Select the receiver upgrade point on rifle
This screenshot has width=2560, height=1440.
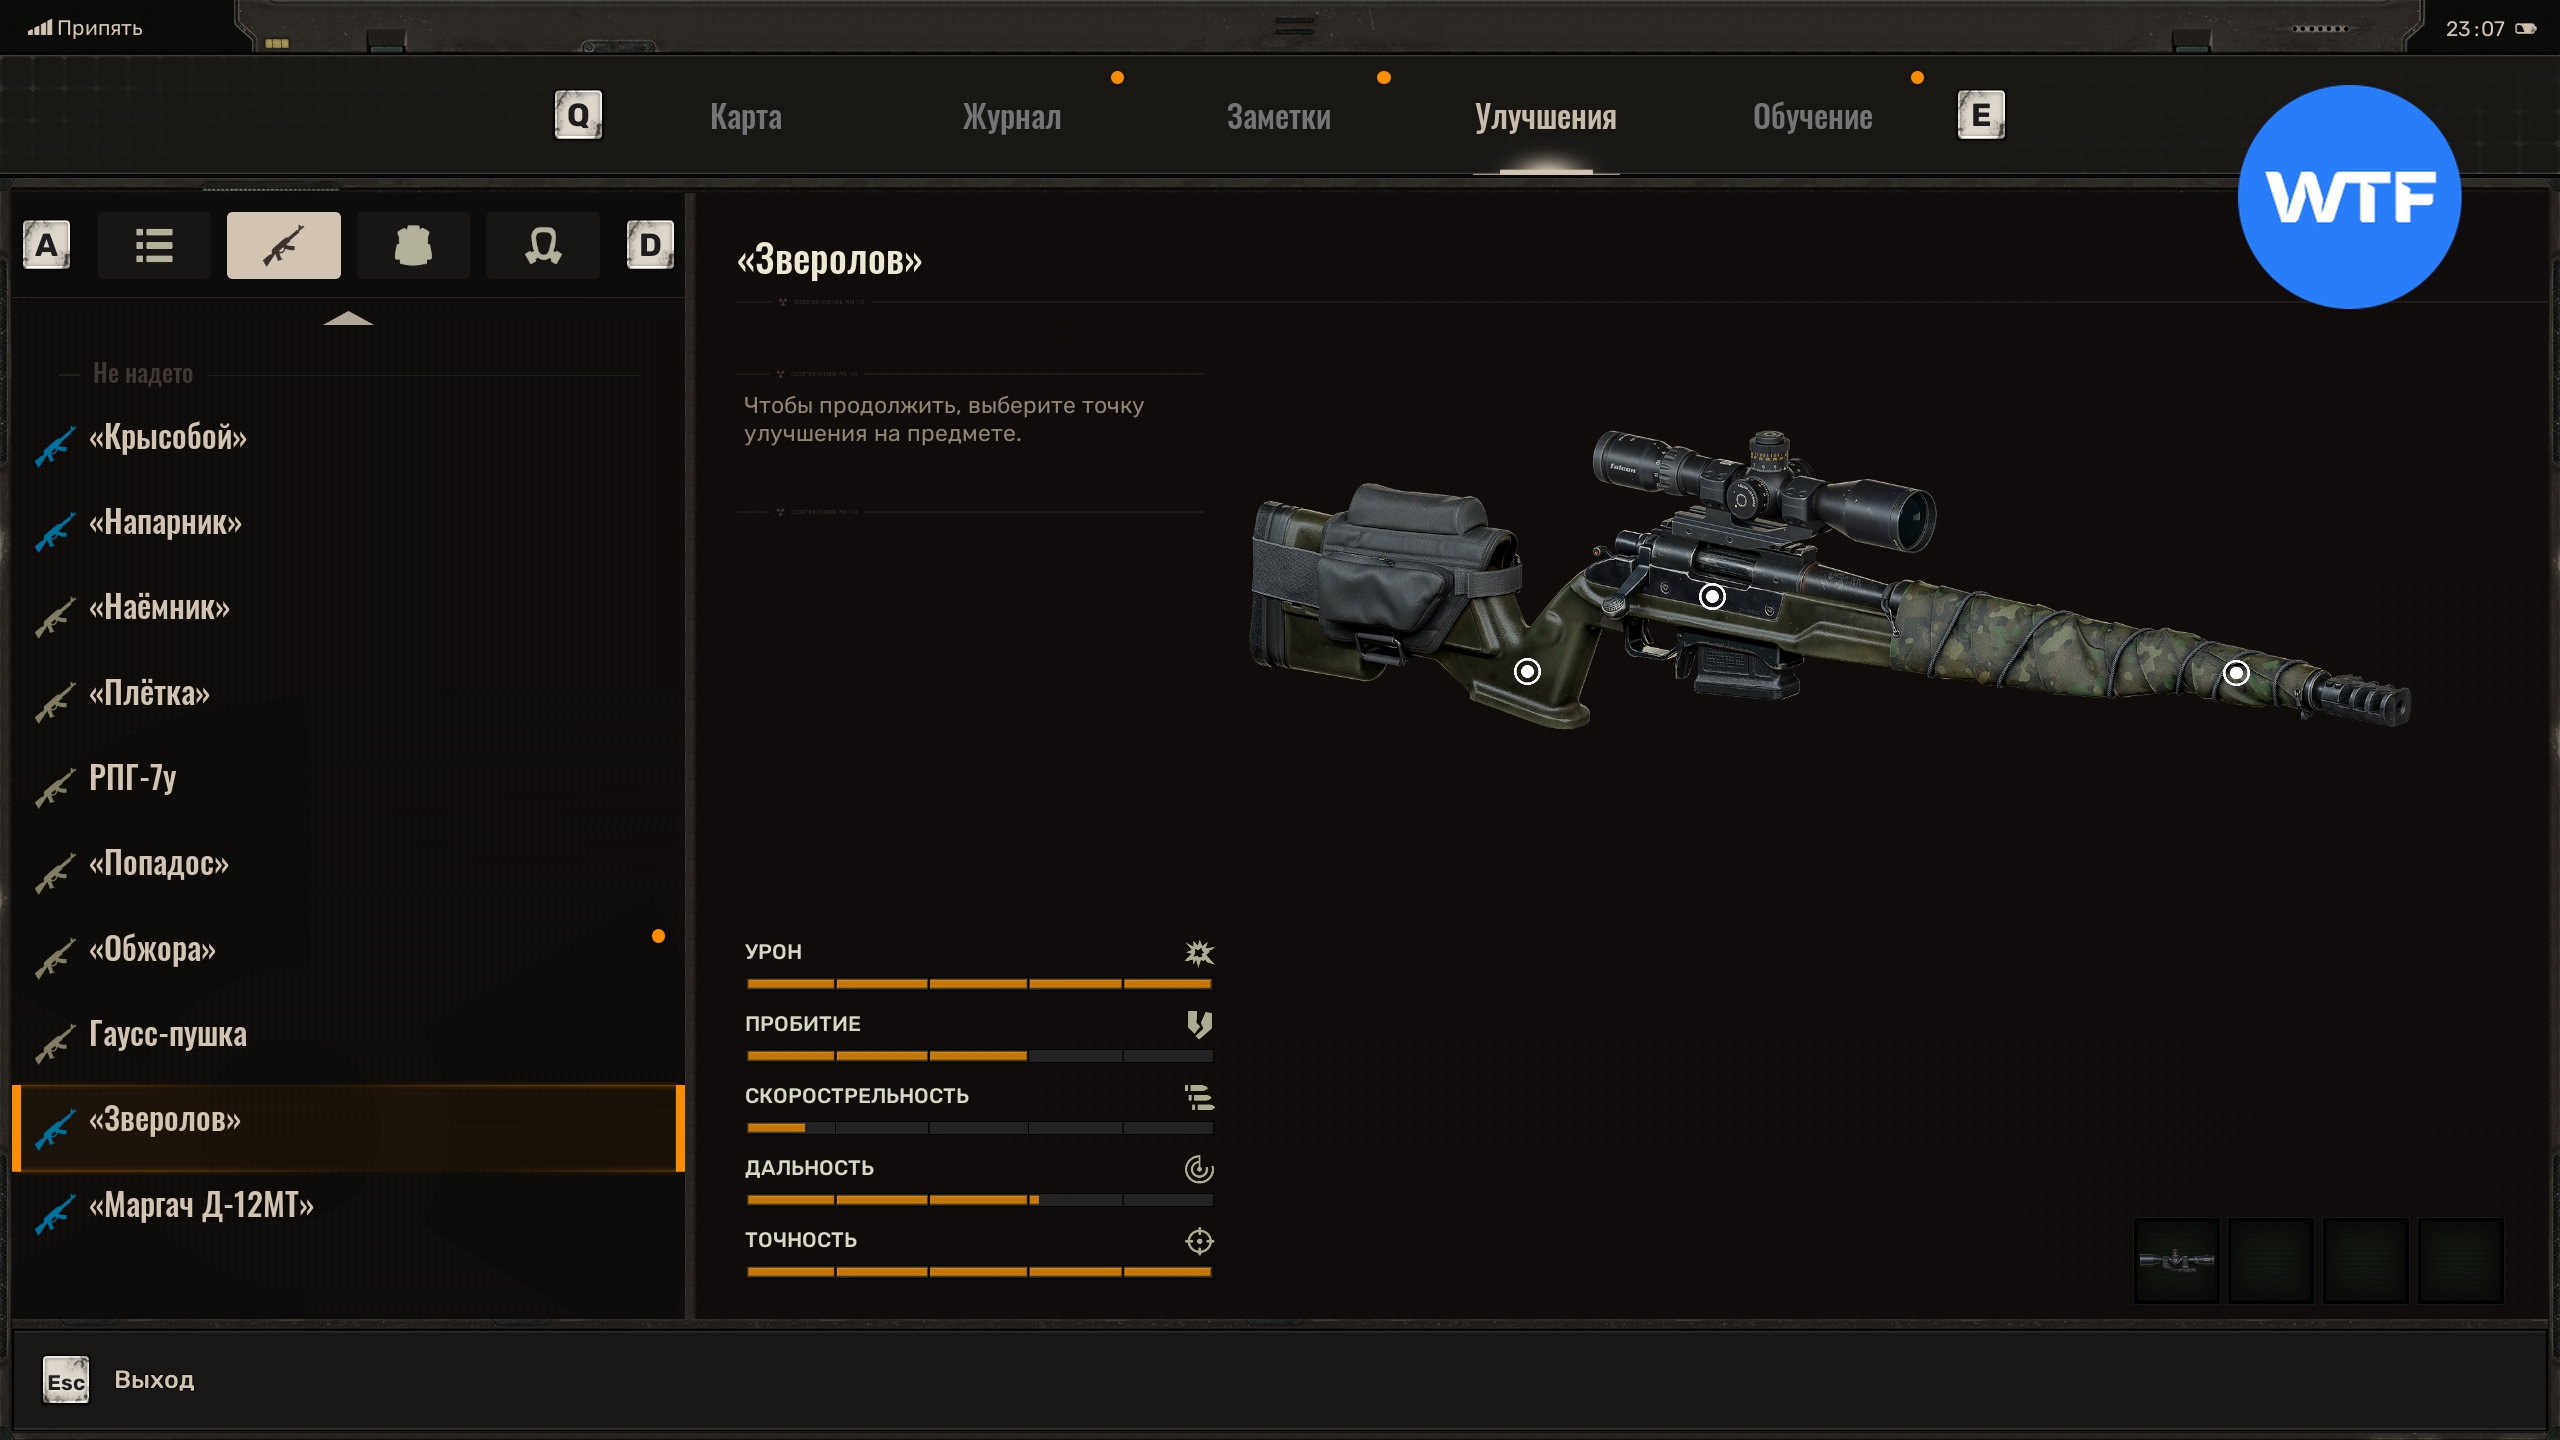pos(1712,597)
